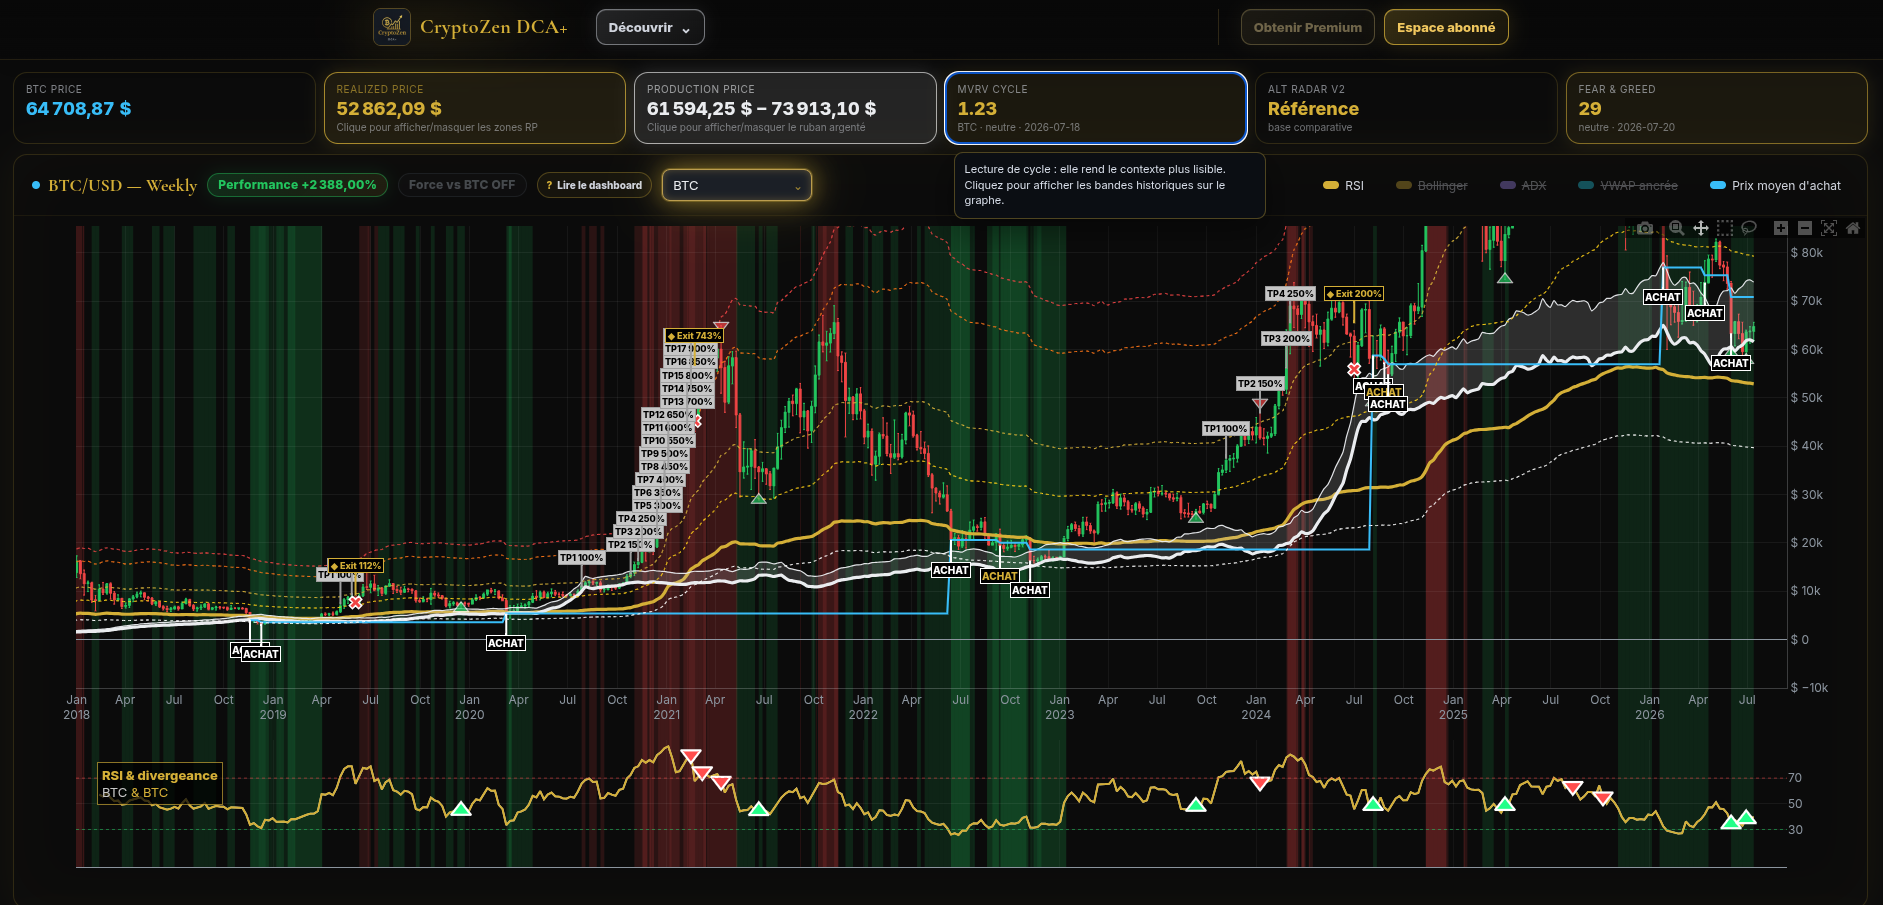Expand the BTC asset selector
The width and height of the screenshot is (1883, 905).
click(x=737, y=185)
